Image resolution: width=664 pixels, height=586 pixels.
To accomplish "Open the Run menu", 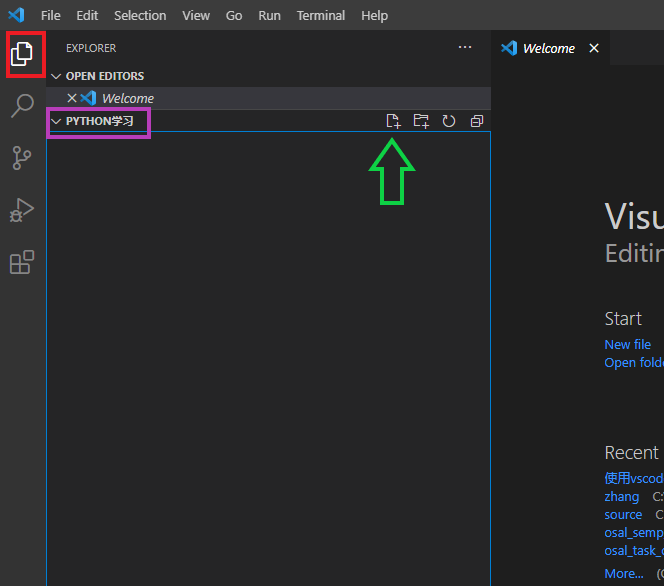I will 269,16.
